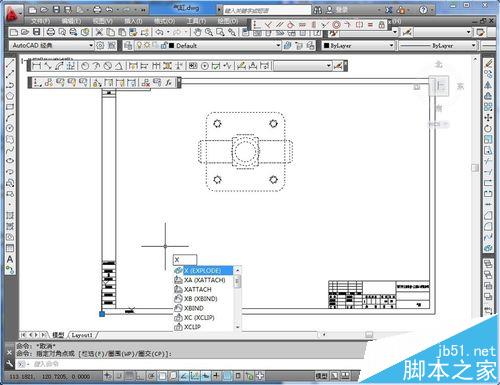Screen dimensions: 500x385
Task: Choose XATTACH from the suggestion list
Action: pos(197,289)
